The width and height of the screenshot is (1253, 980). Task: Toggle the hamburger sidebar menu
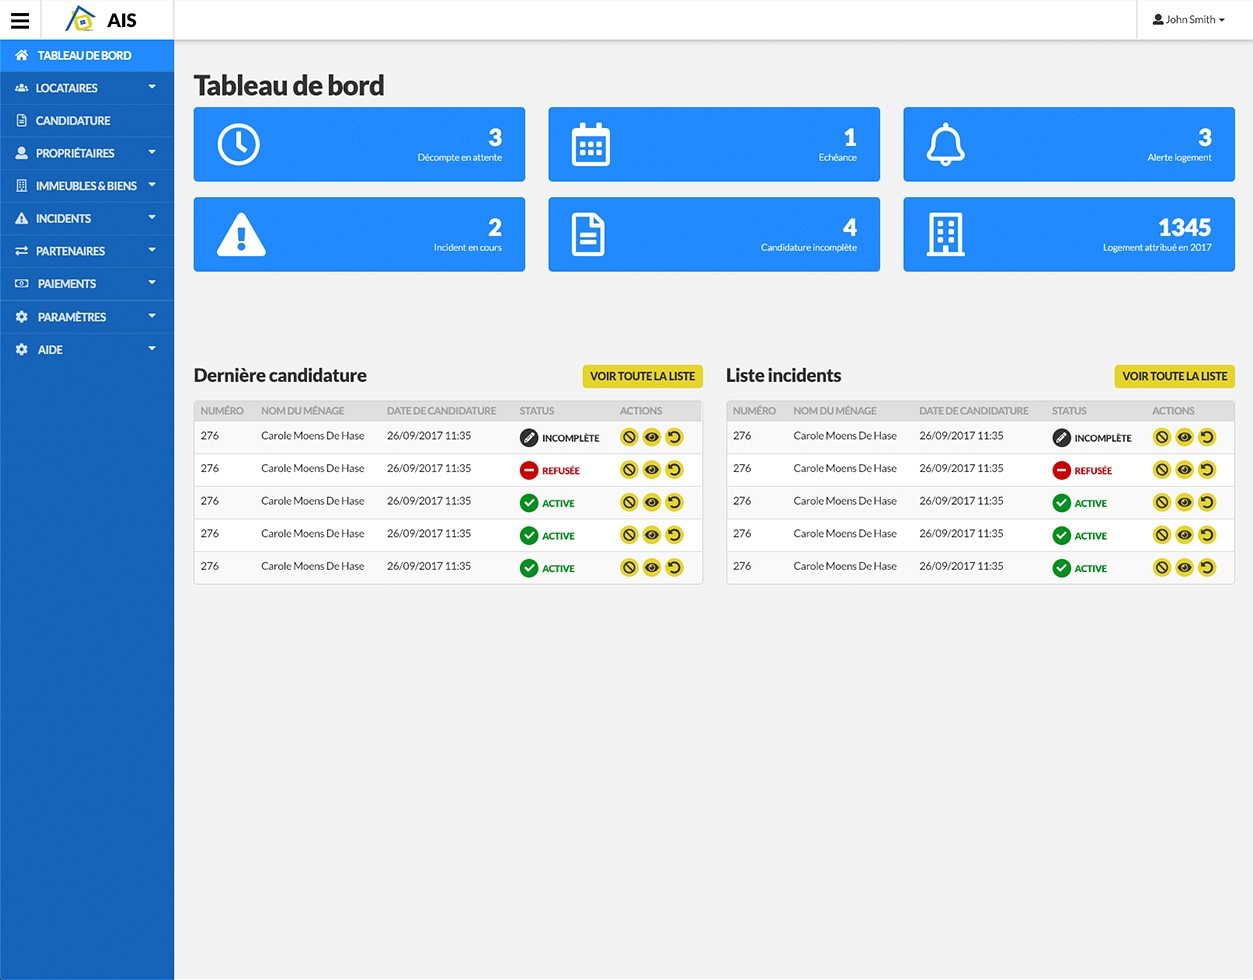20,20
